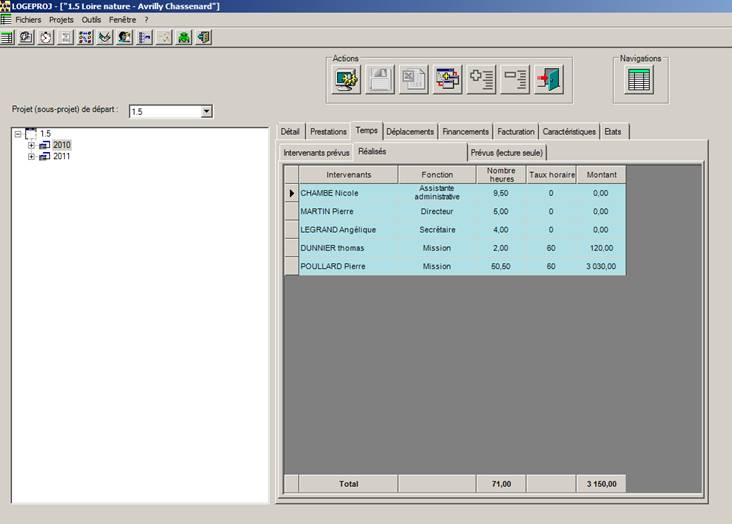Open the Projet de départ dropdown
This screenshot has height=524, width=732.
[x=206, y=111]
